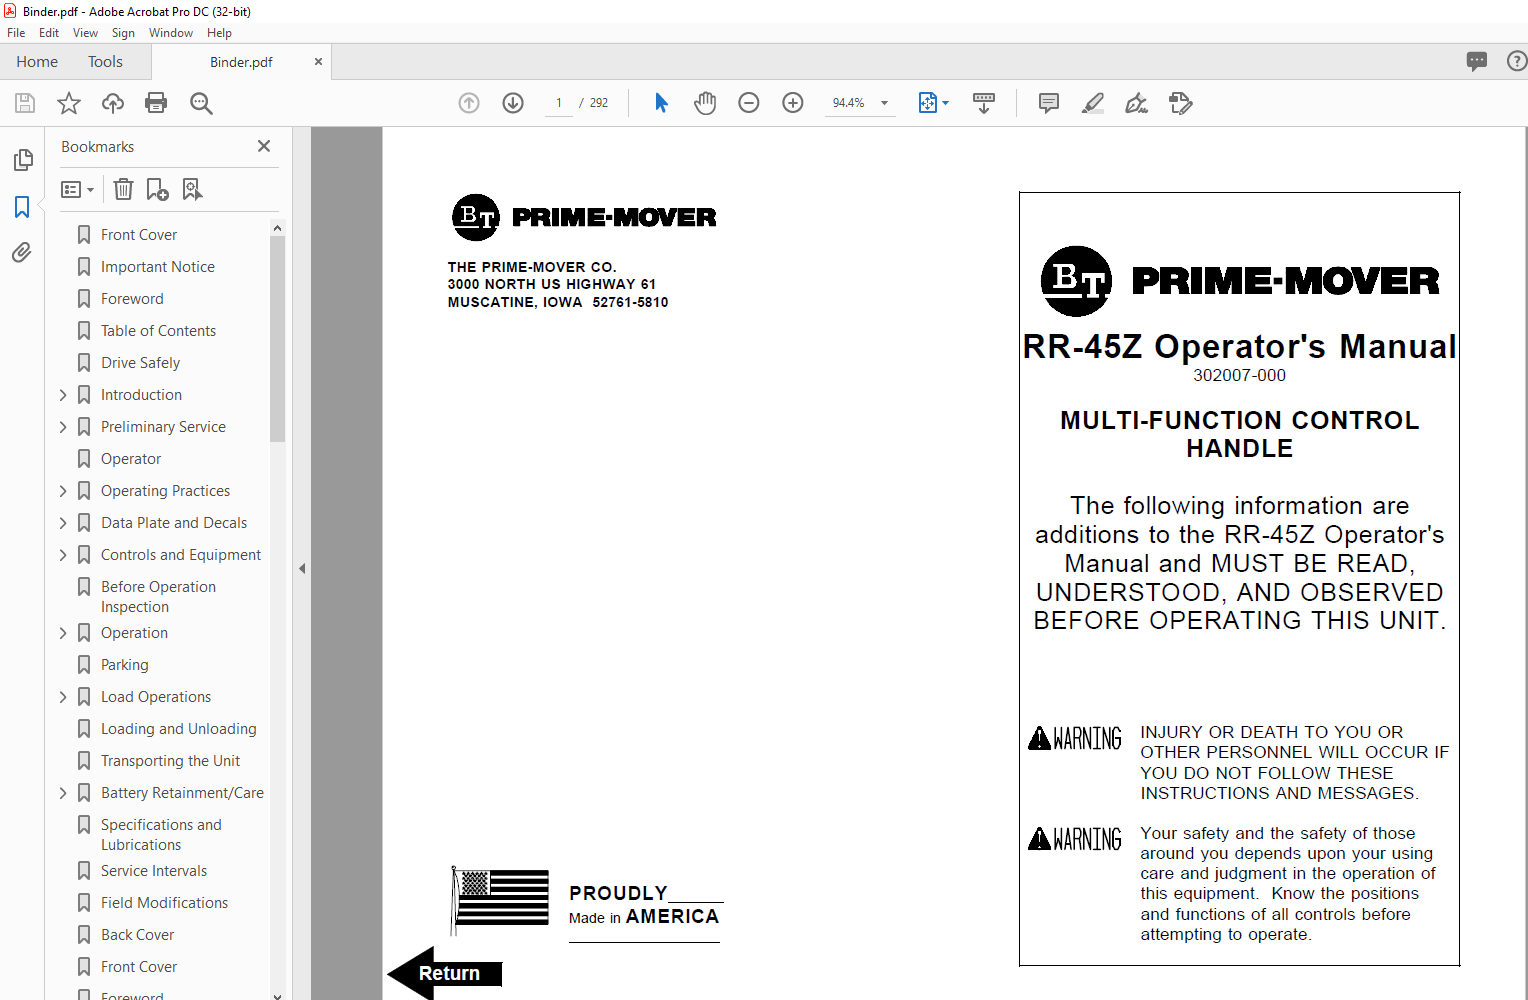Open Transporting the Unit bookmark
Image resolution: width=1528 pixels, height=1000 pixels.
click(x=170, y=761)
